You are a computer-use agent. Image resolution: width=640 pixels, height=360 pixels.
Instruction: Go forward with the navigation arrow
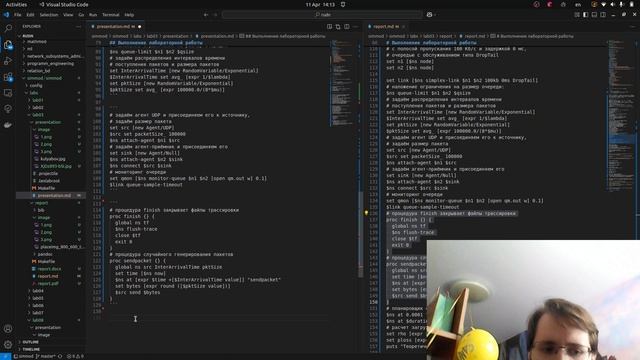pyautogui.click(x=216, y=15)
